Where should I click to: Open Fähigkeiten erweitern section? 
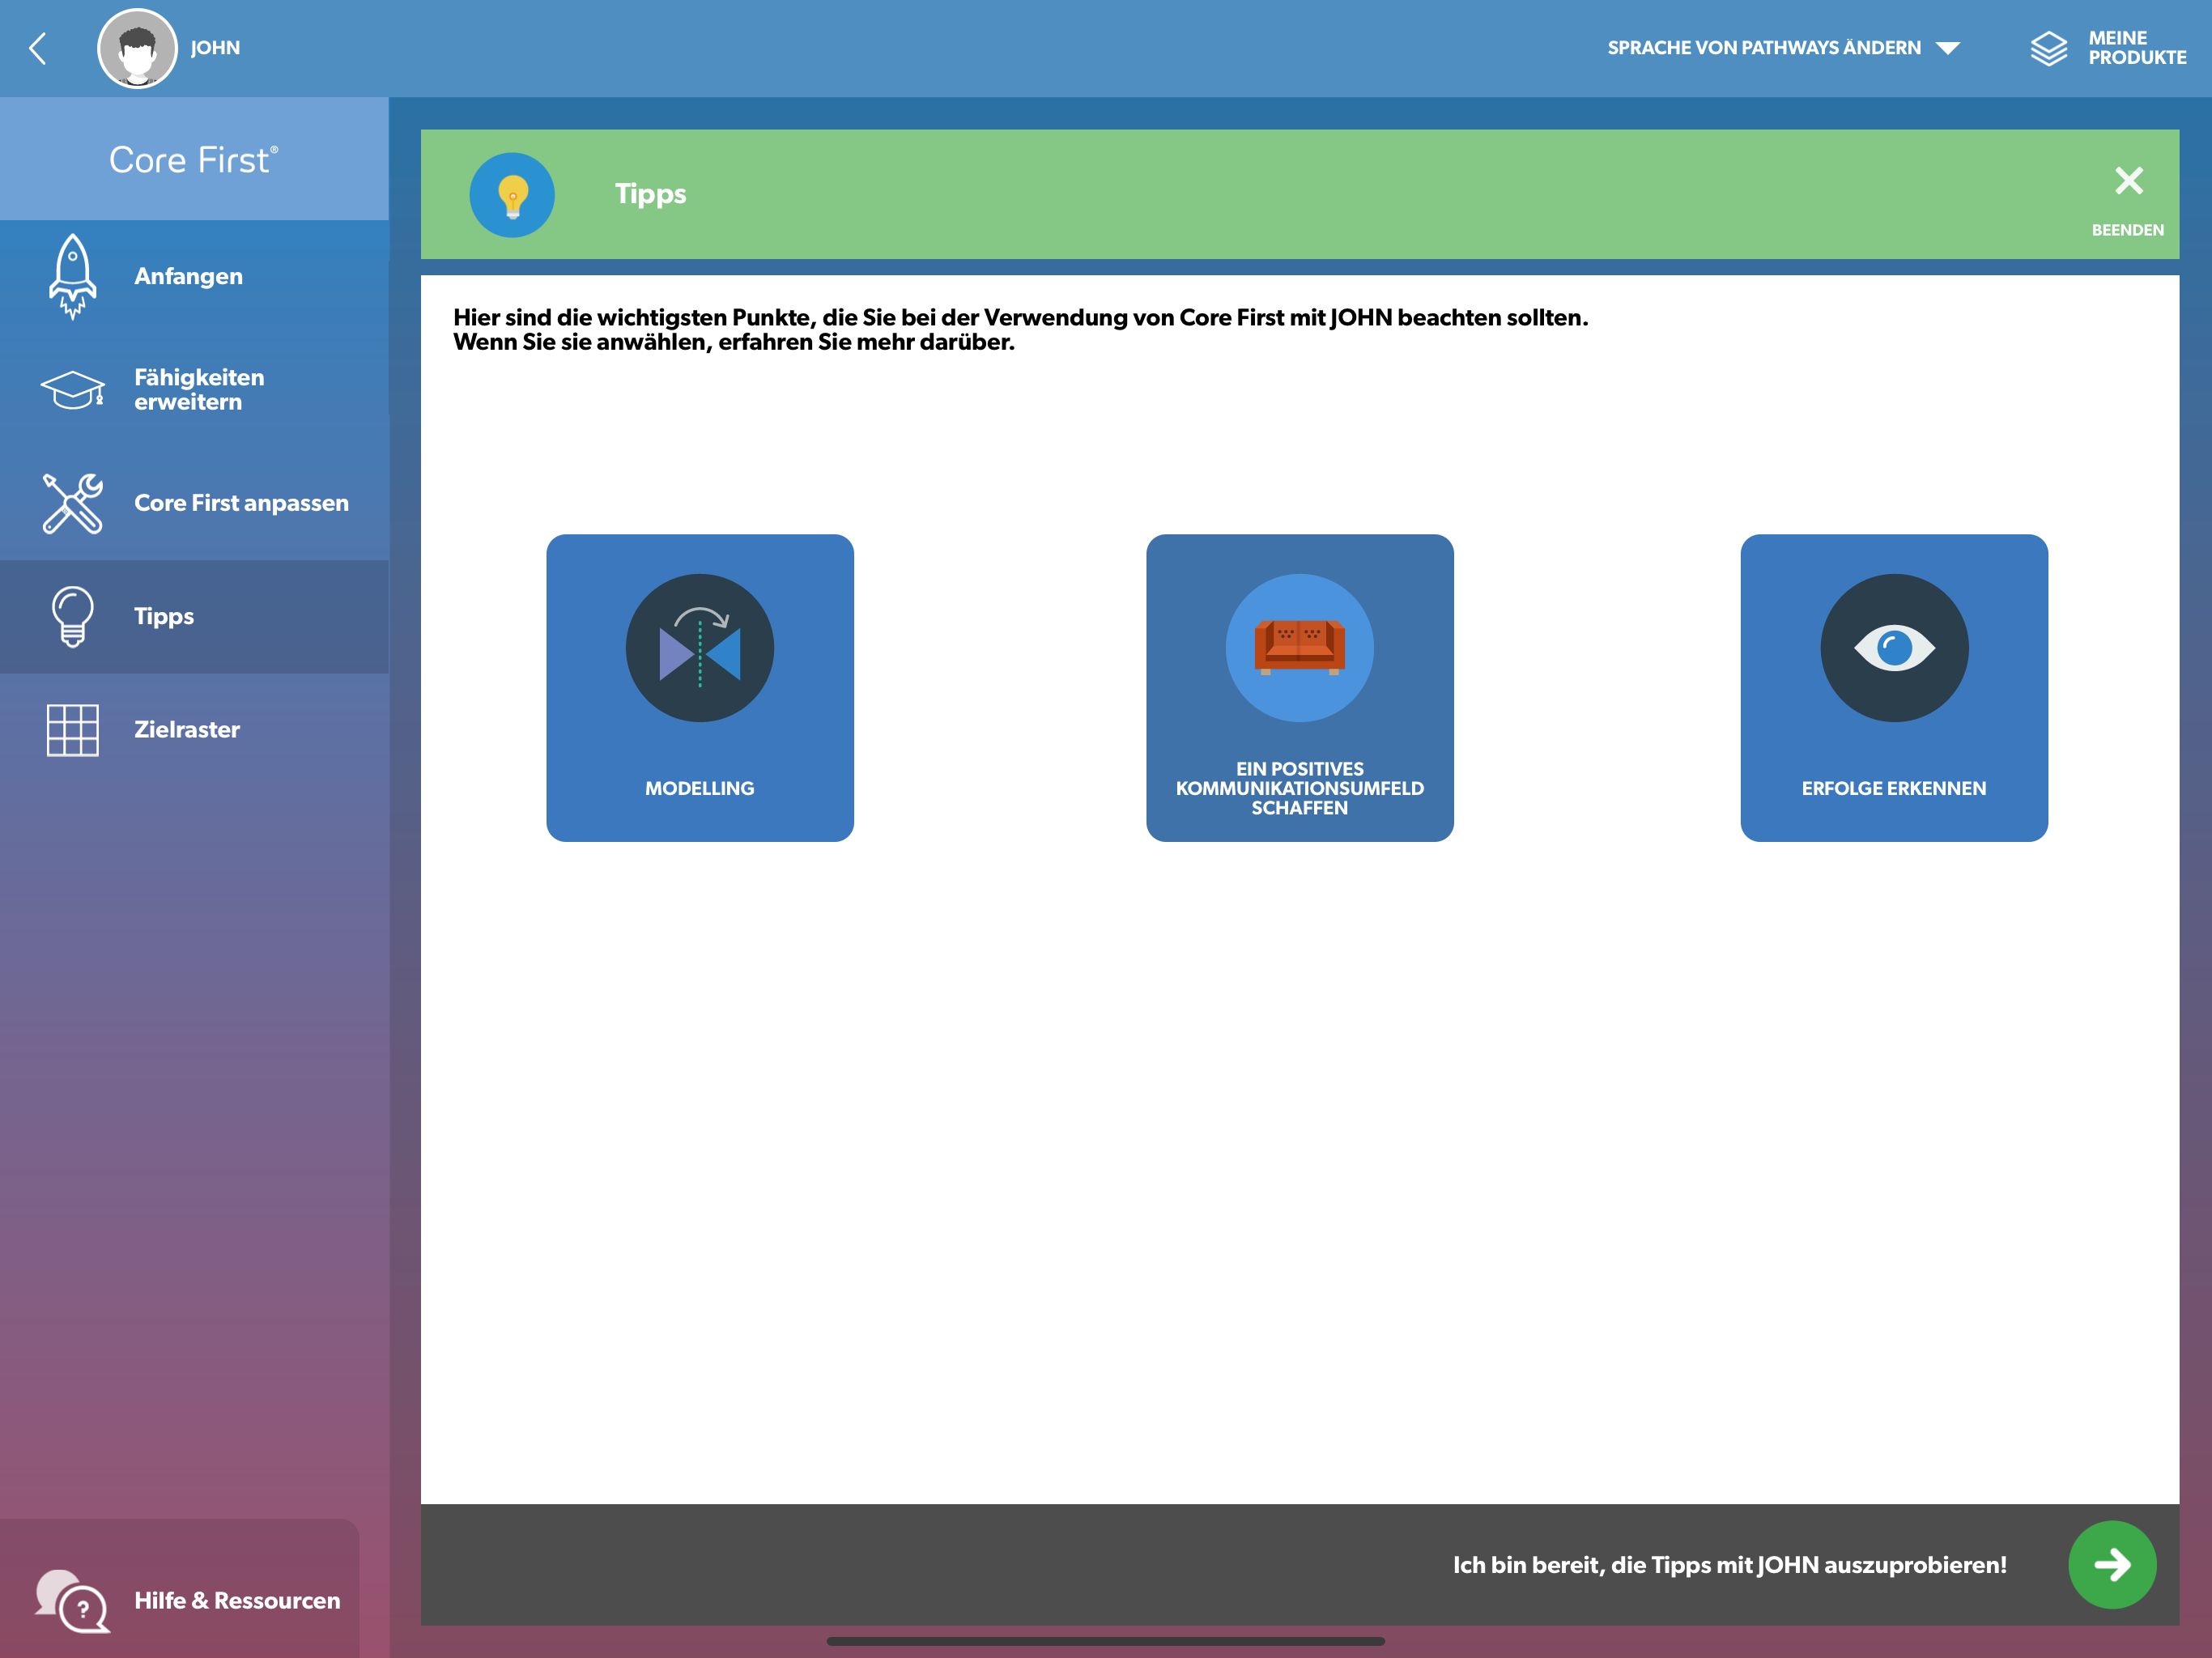[x=194, y=390]
